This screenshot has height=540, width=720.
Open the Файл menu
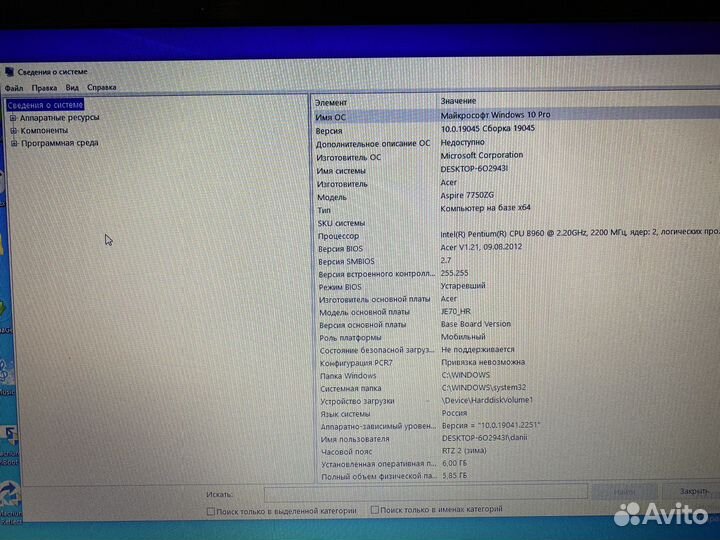pos(14,88)
